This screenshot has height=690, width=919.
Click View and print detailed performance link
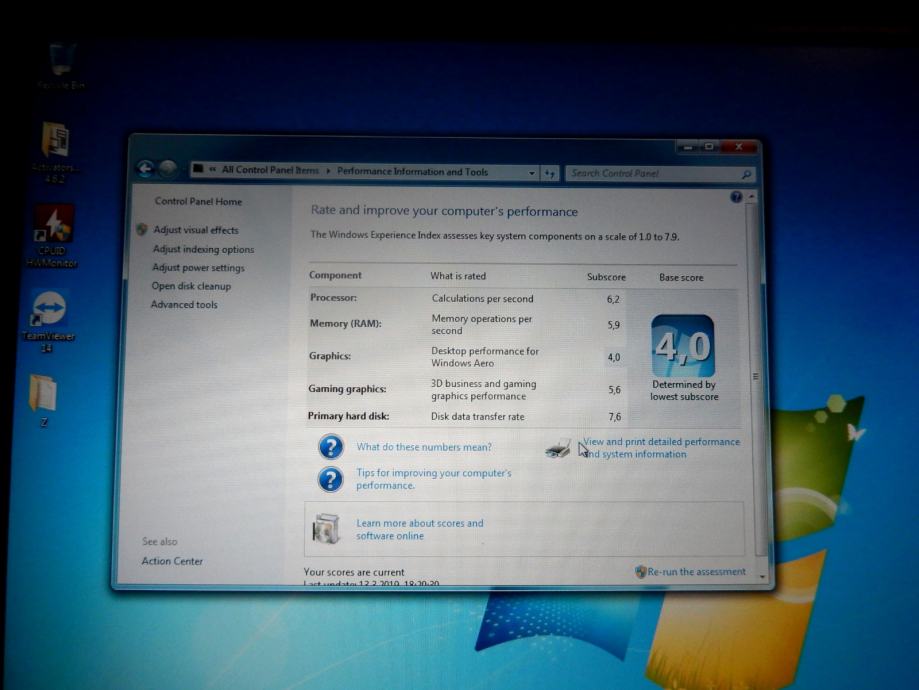pyautogui.click(x=661, y=448)
